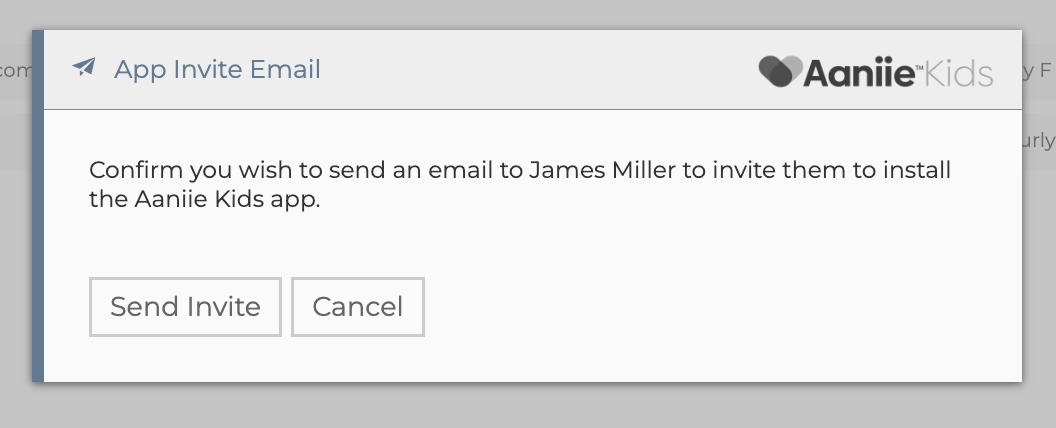
Task: Click the Aaniie heart logo icon
Action: point(780,71)
